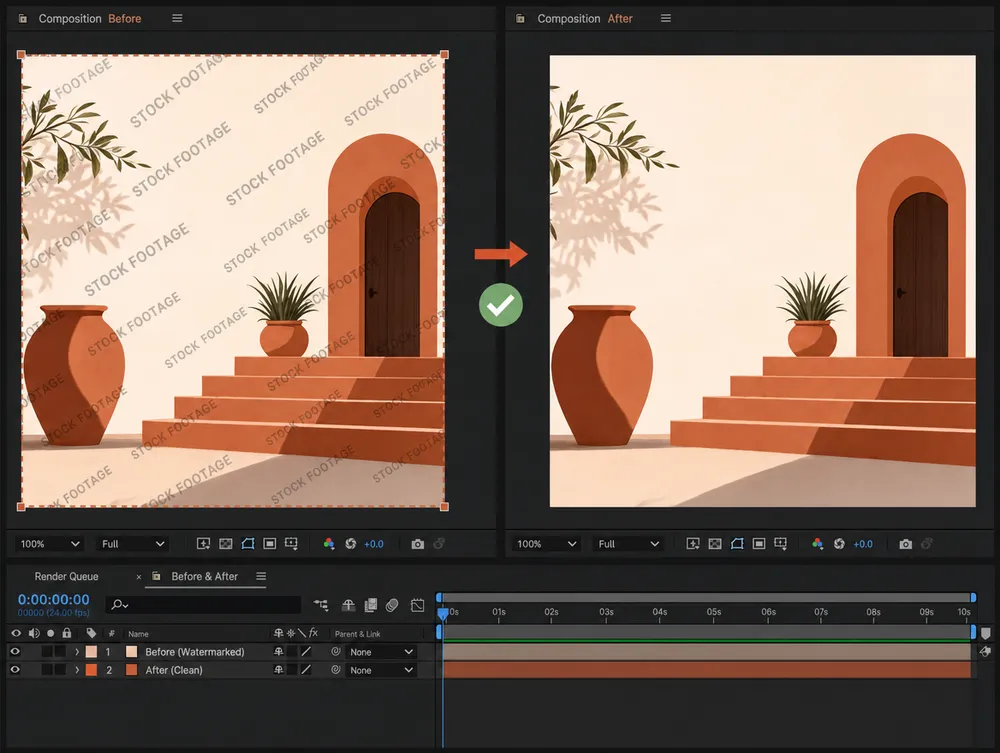Image resolution: width=1000 pixels, height=753 pixels.
Task: Click pick whip for Before (Watermarked) layer
Action: [x=336, y=652]
